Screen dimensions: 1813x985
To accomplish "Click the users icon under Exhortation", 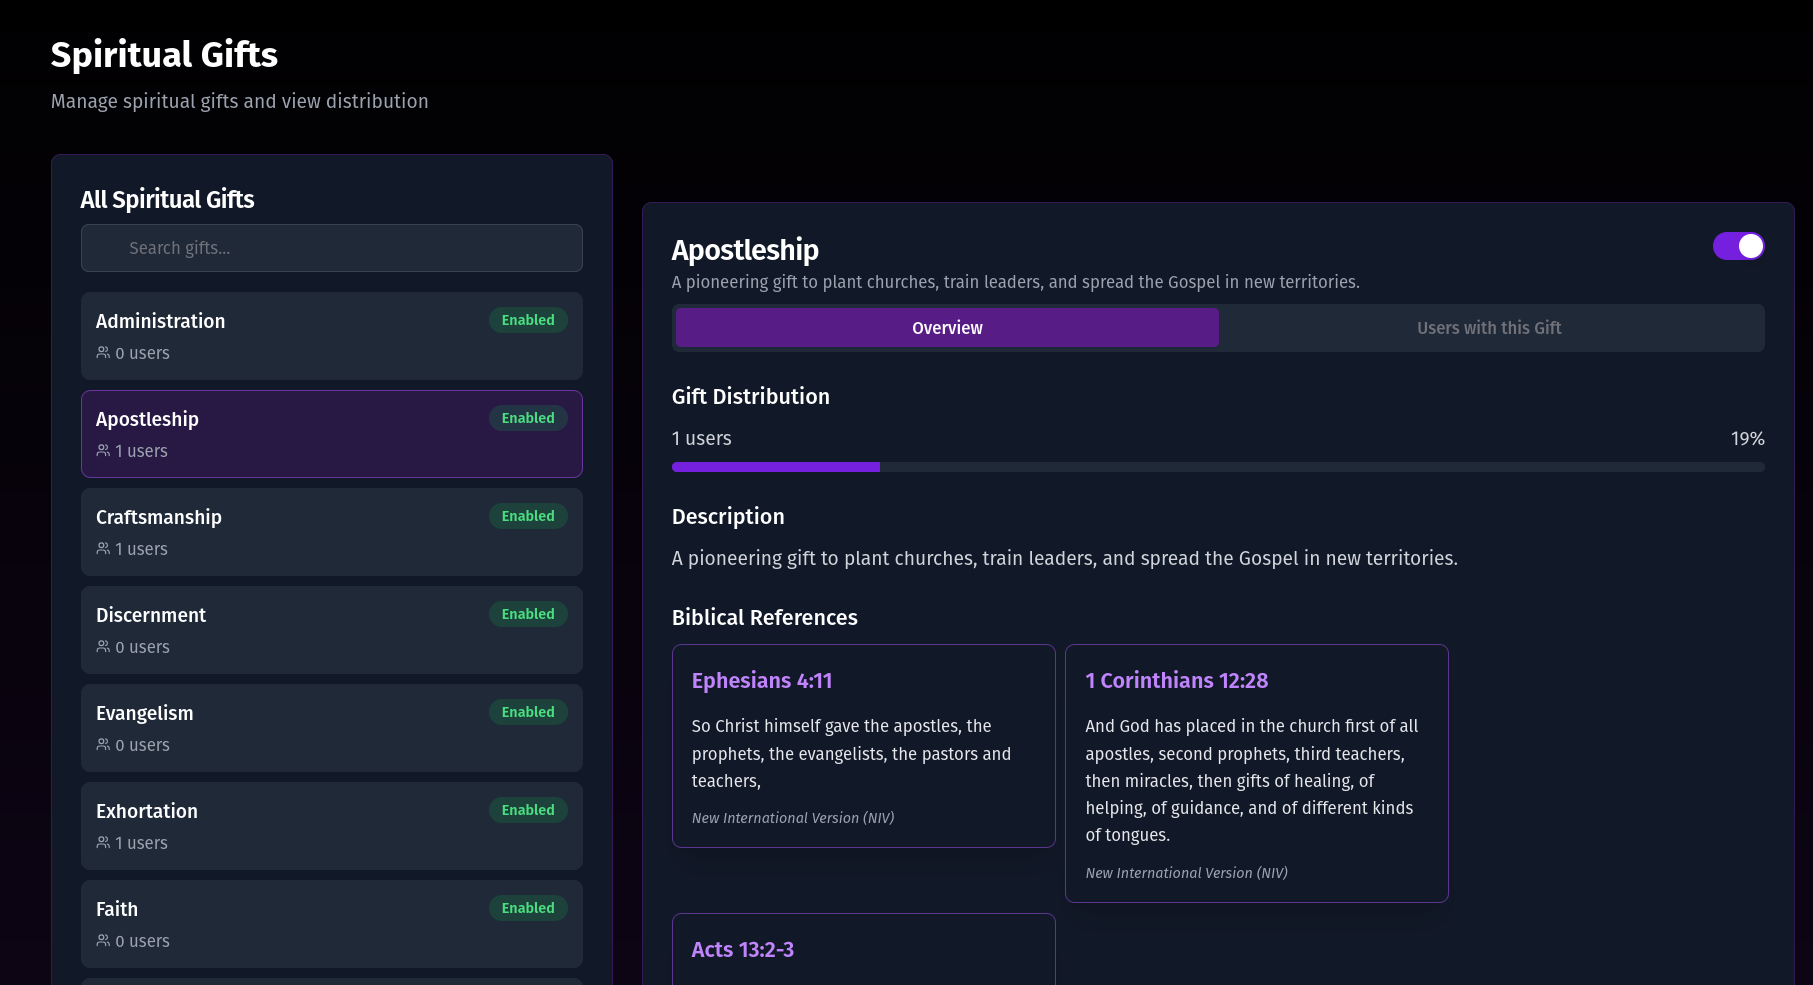I will pyautogui.click(x=103, y=843).
